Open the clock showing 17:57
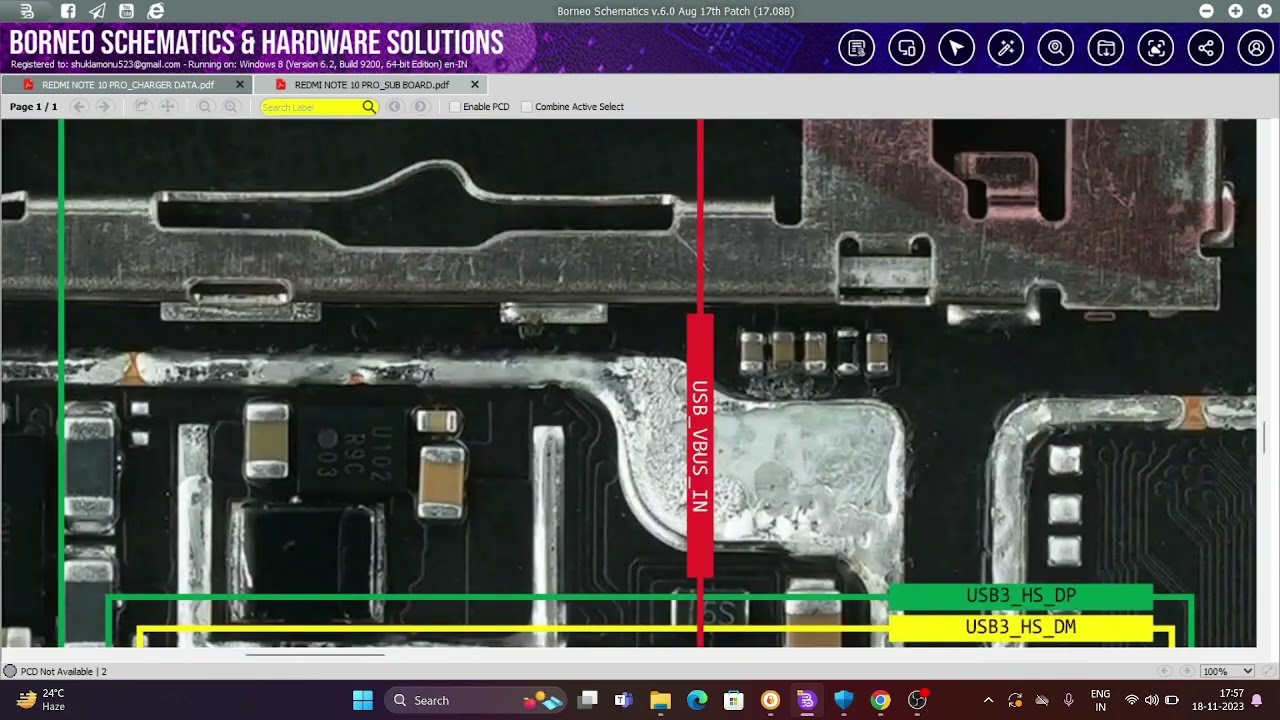The height and width of the screenshot is (720, 1280). coord(1216,700)
